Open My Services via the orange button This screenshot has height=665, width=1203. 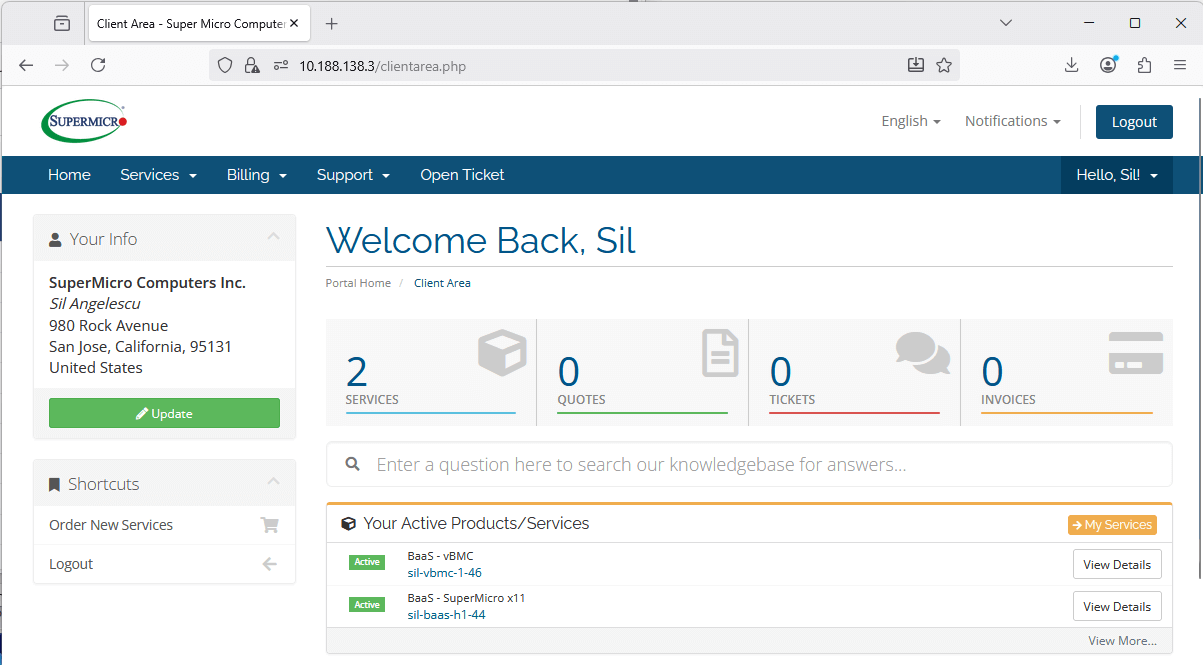tap(1111, 524)
